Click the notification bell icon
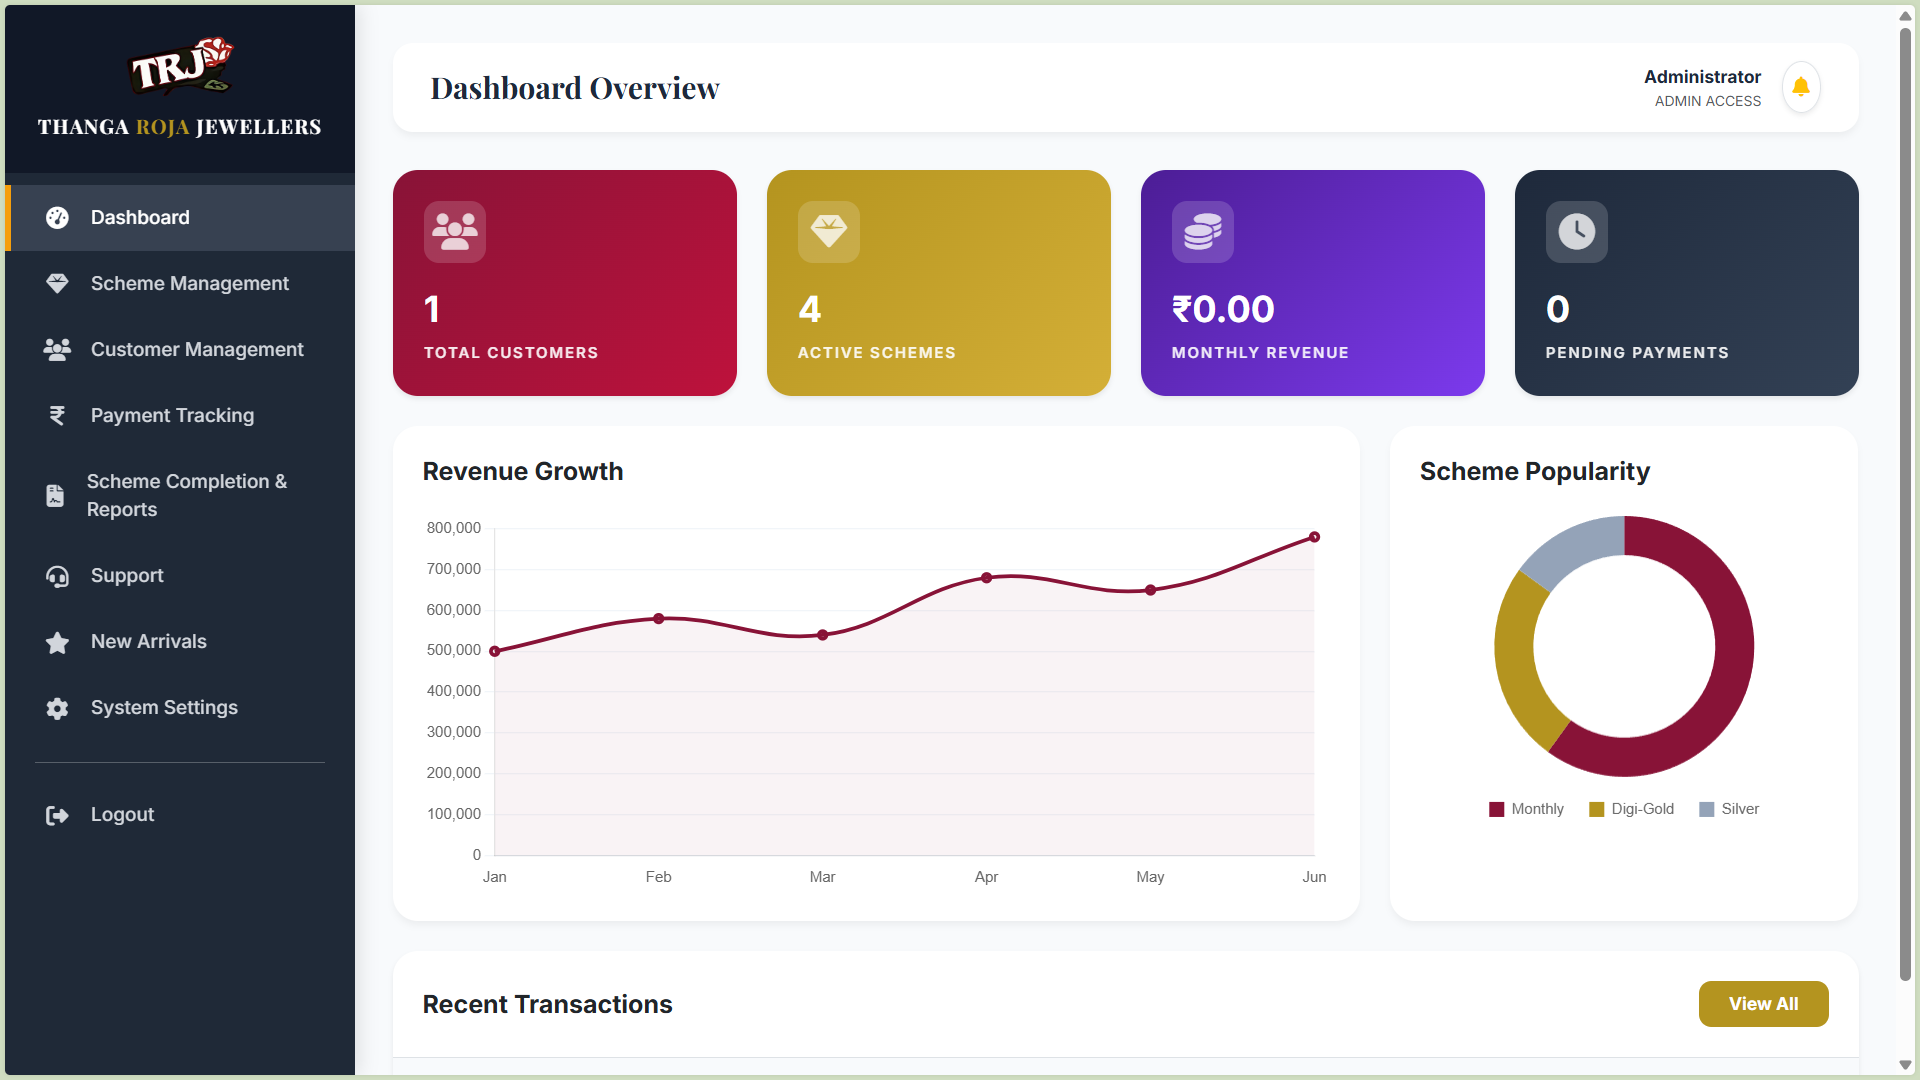This screenshot has width=1920, height=1080. (1801, 88)
